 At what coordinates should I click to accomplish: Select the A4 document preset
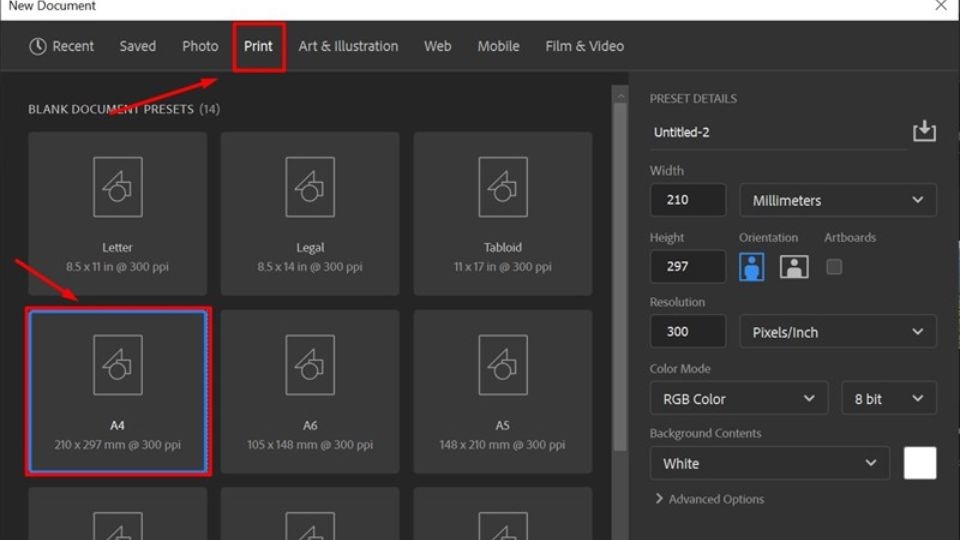[118, 391]
